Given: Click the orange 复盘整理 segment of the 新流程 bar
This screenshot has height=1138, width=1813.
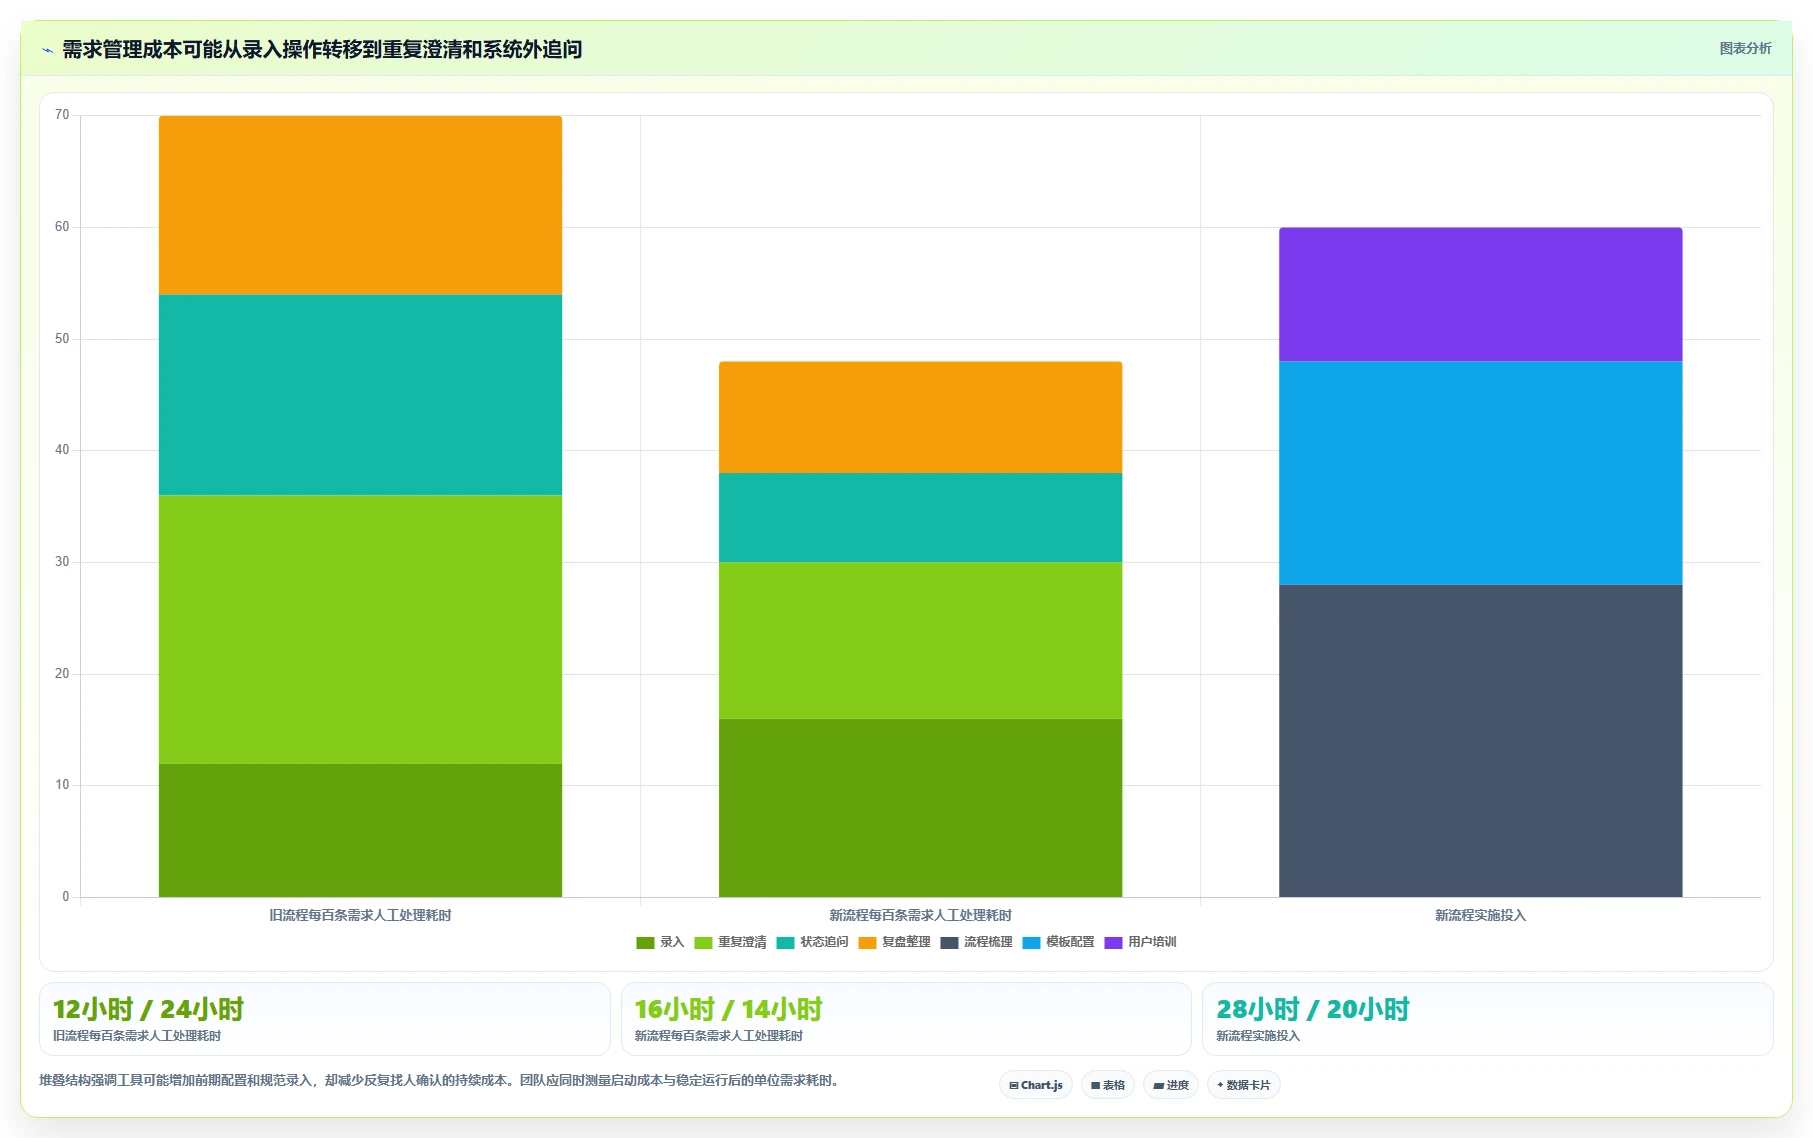Looking at the screenshot, I should tap(920, 417).
